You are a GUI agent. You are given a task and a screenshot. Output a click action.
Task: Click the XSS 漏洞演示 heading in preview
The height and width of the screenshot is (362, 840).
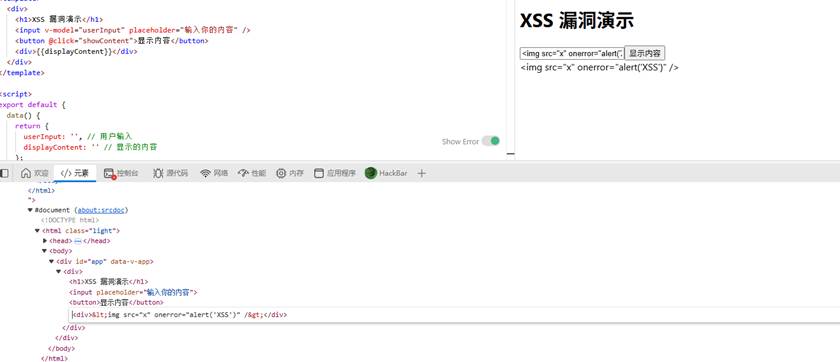tap(577, 21)
